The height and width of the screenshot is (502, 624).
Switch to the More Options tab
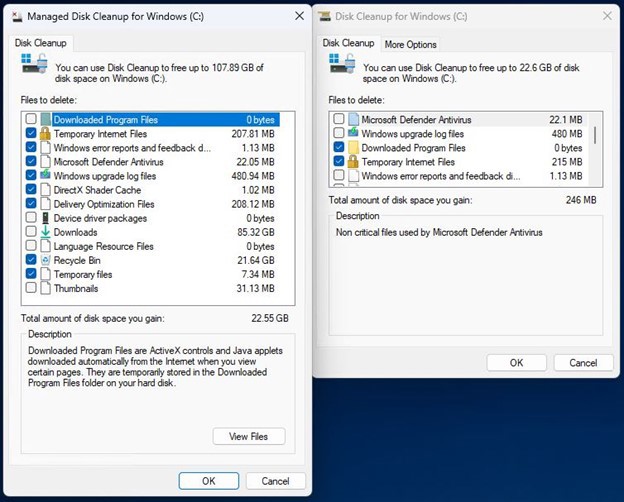tap(410, 44)
